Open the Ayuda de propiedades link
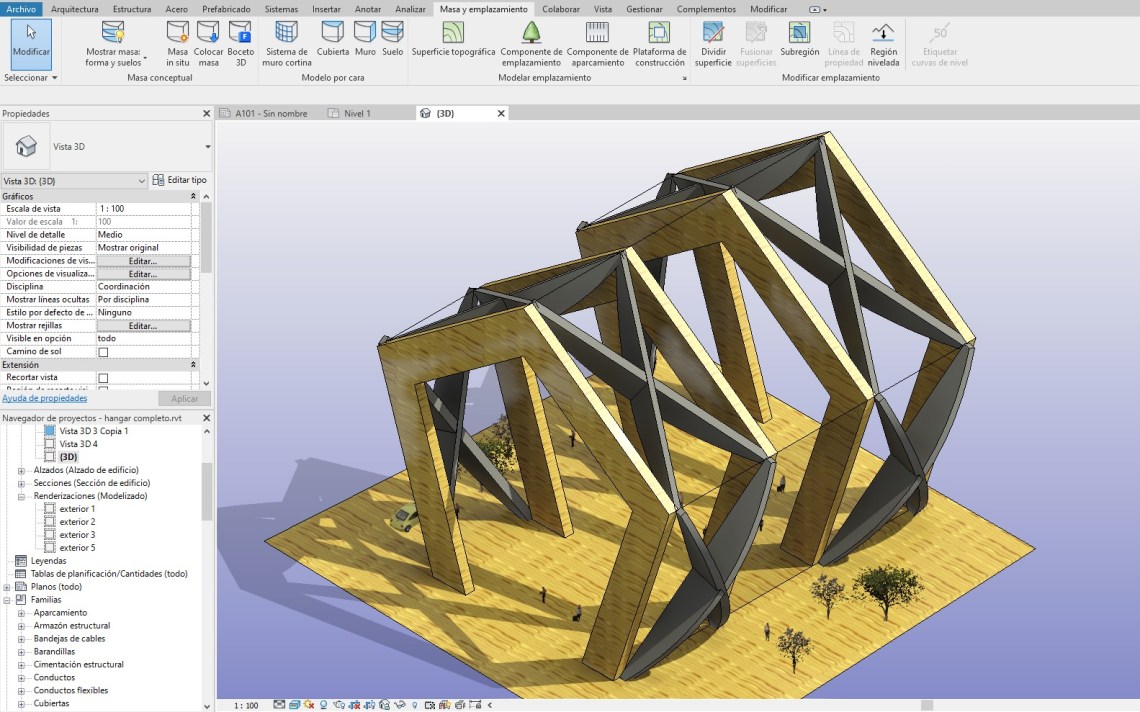 [44, 398]
